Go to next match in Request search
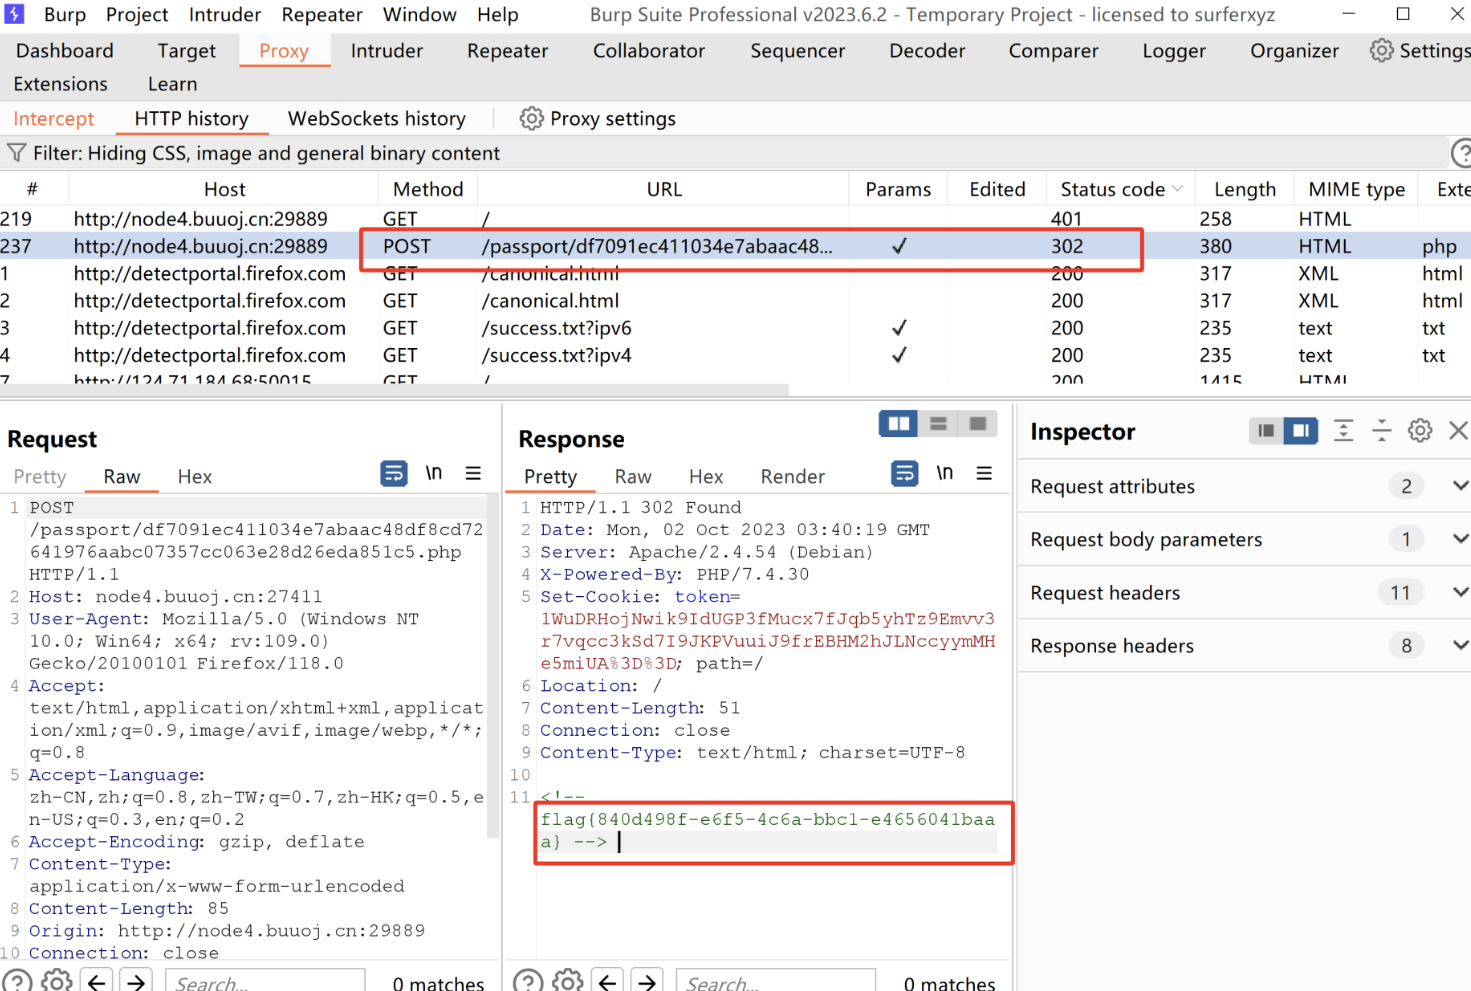 point(137,981)
